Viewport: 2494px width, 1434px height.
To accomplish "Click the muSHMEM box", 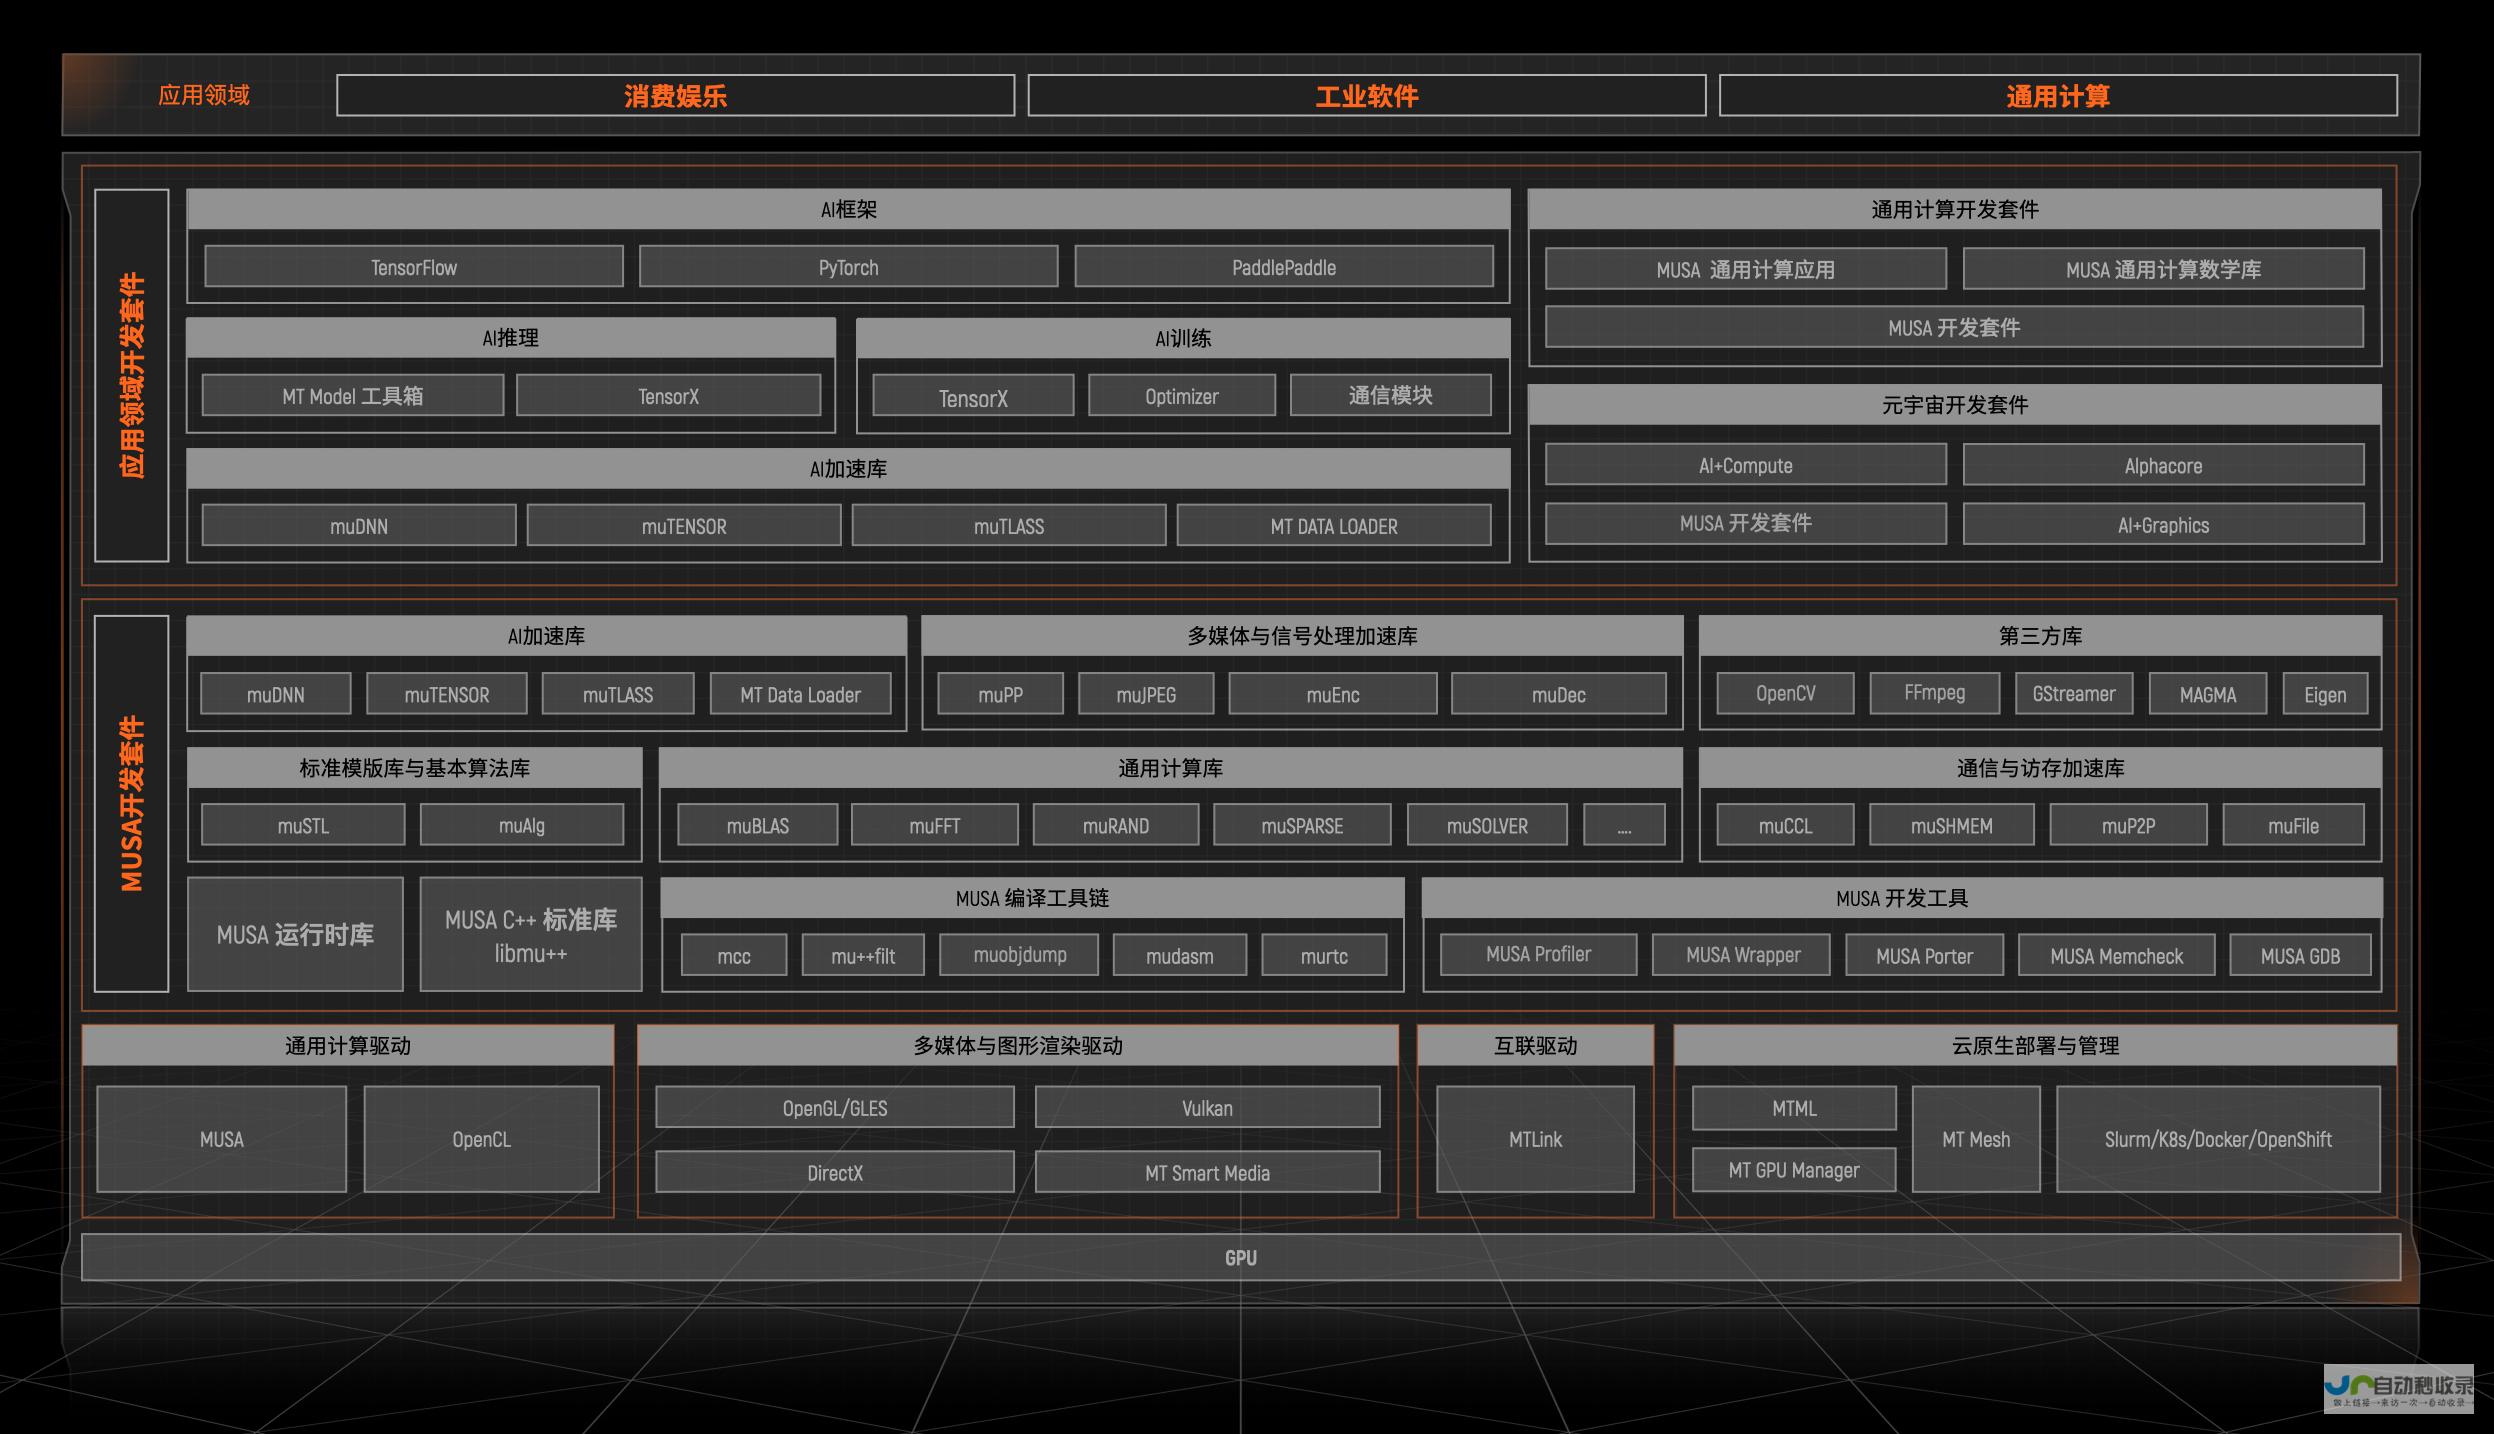I will (x=1952, y=825).
